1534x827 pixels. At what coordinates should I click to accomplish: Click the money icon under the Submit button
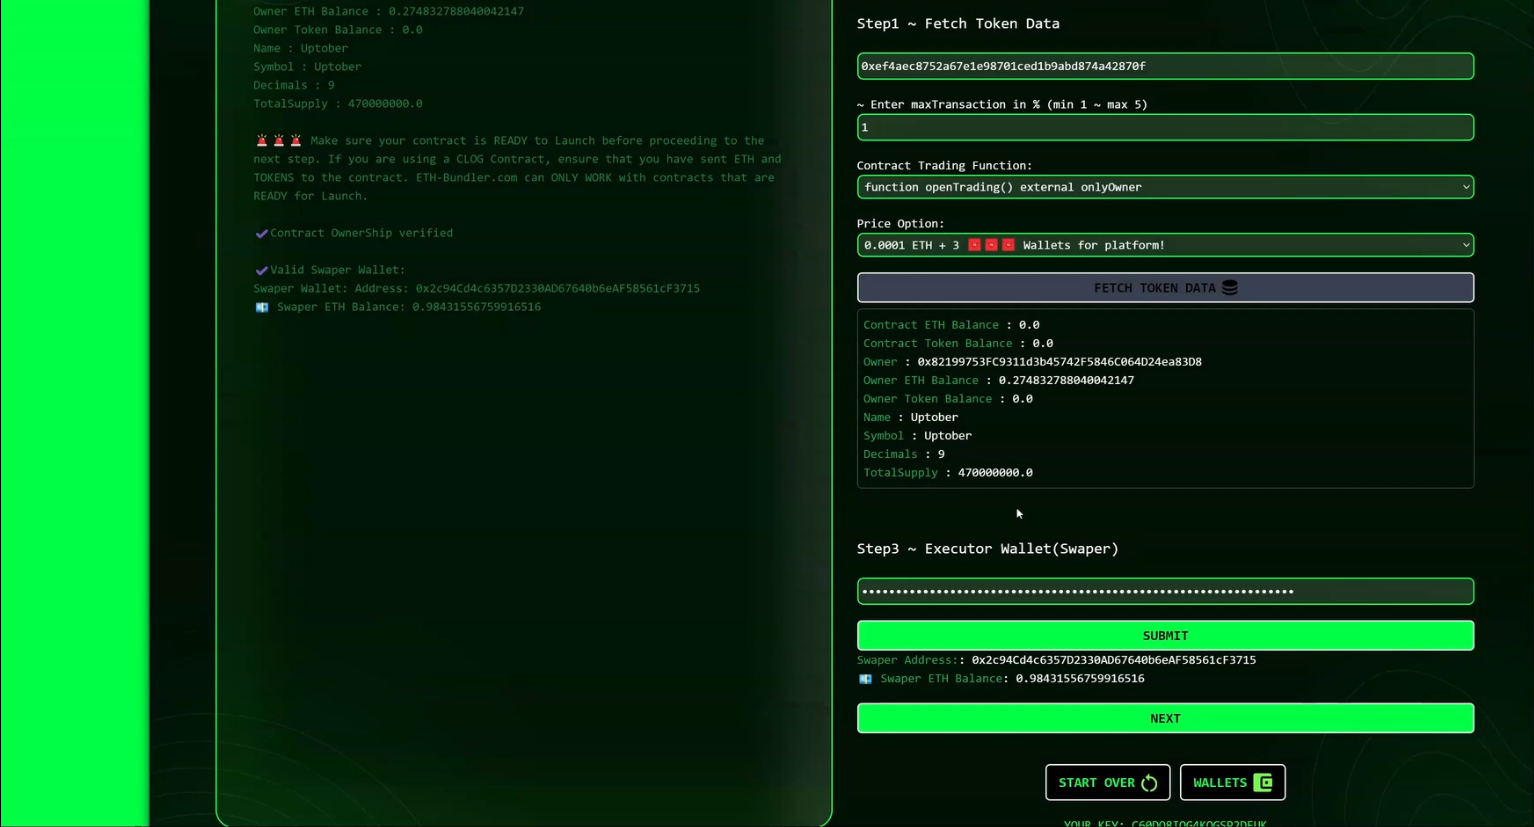click(865, 679)
